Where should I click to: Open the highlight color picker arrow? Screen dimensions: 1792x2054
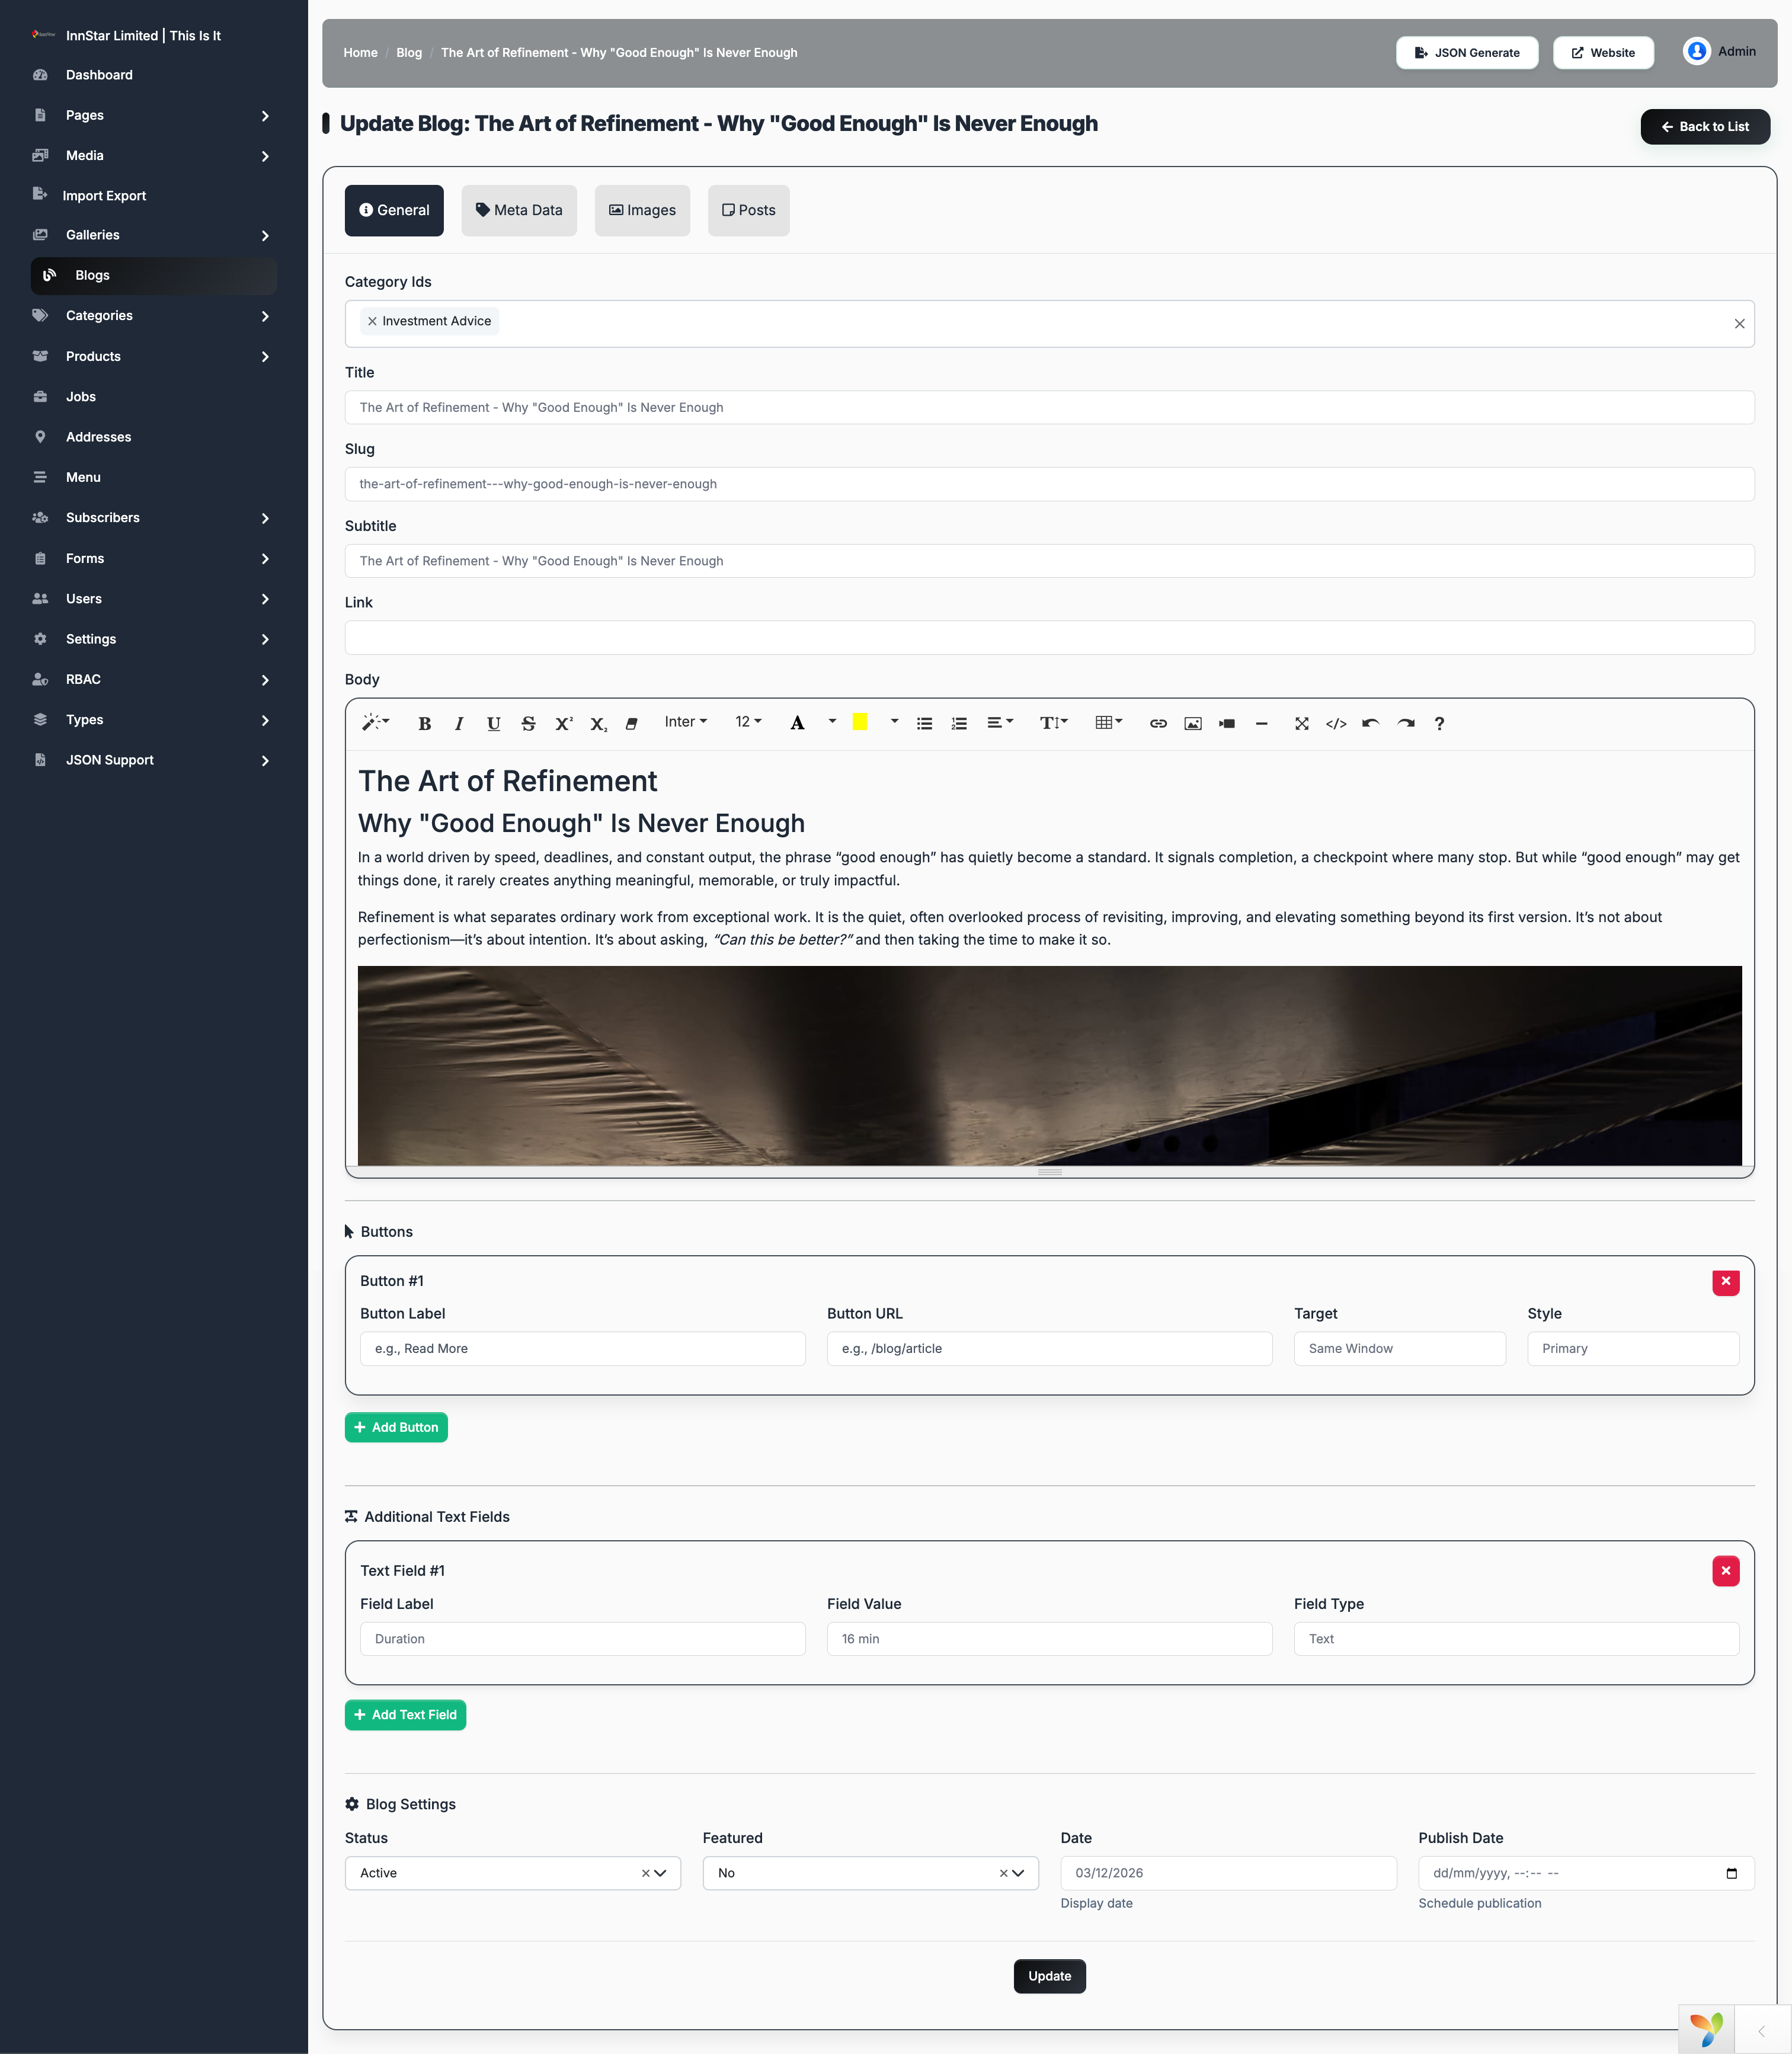pyautogui.click(x=894, y=722)
